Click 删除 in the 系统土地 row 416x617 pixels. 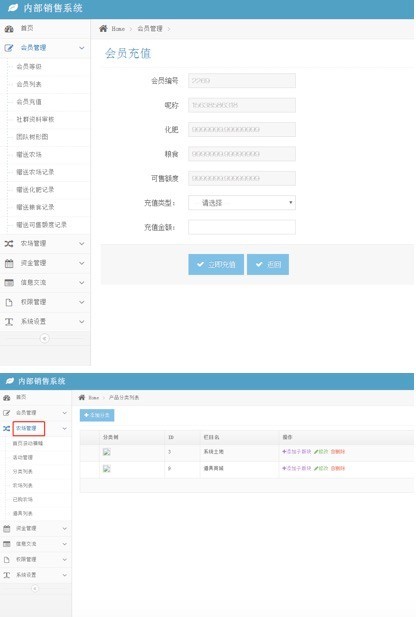tap(338, 452)
